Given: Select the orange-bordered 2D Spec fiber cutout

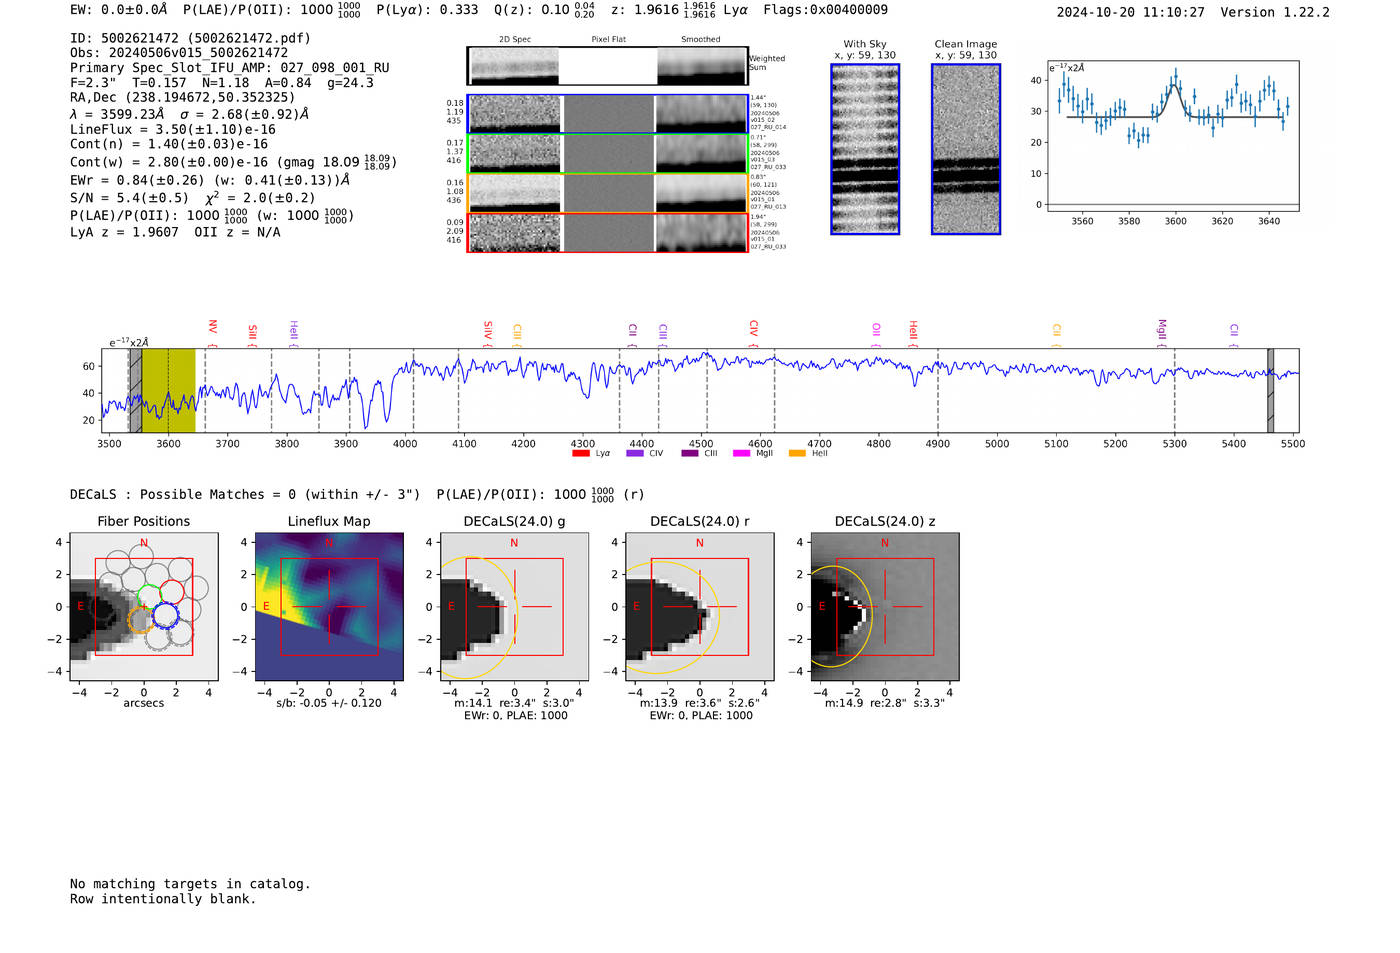Looking at the screenshot, I should pos(514,193).
